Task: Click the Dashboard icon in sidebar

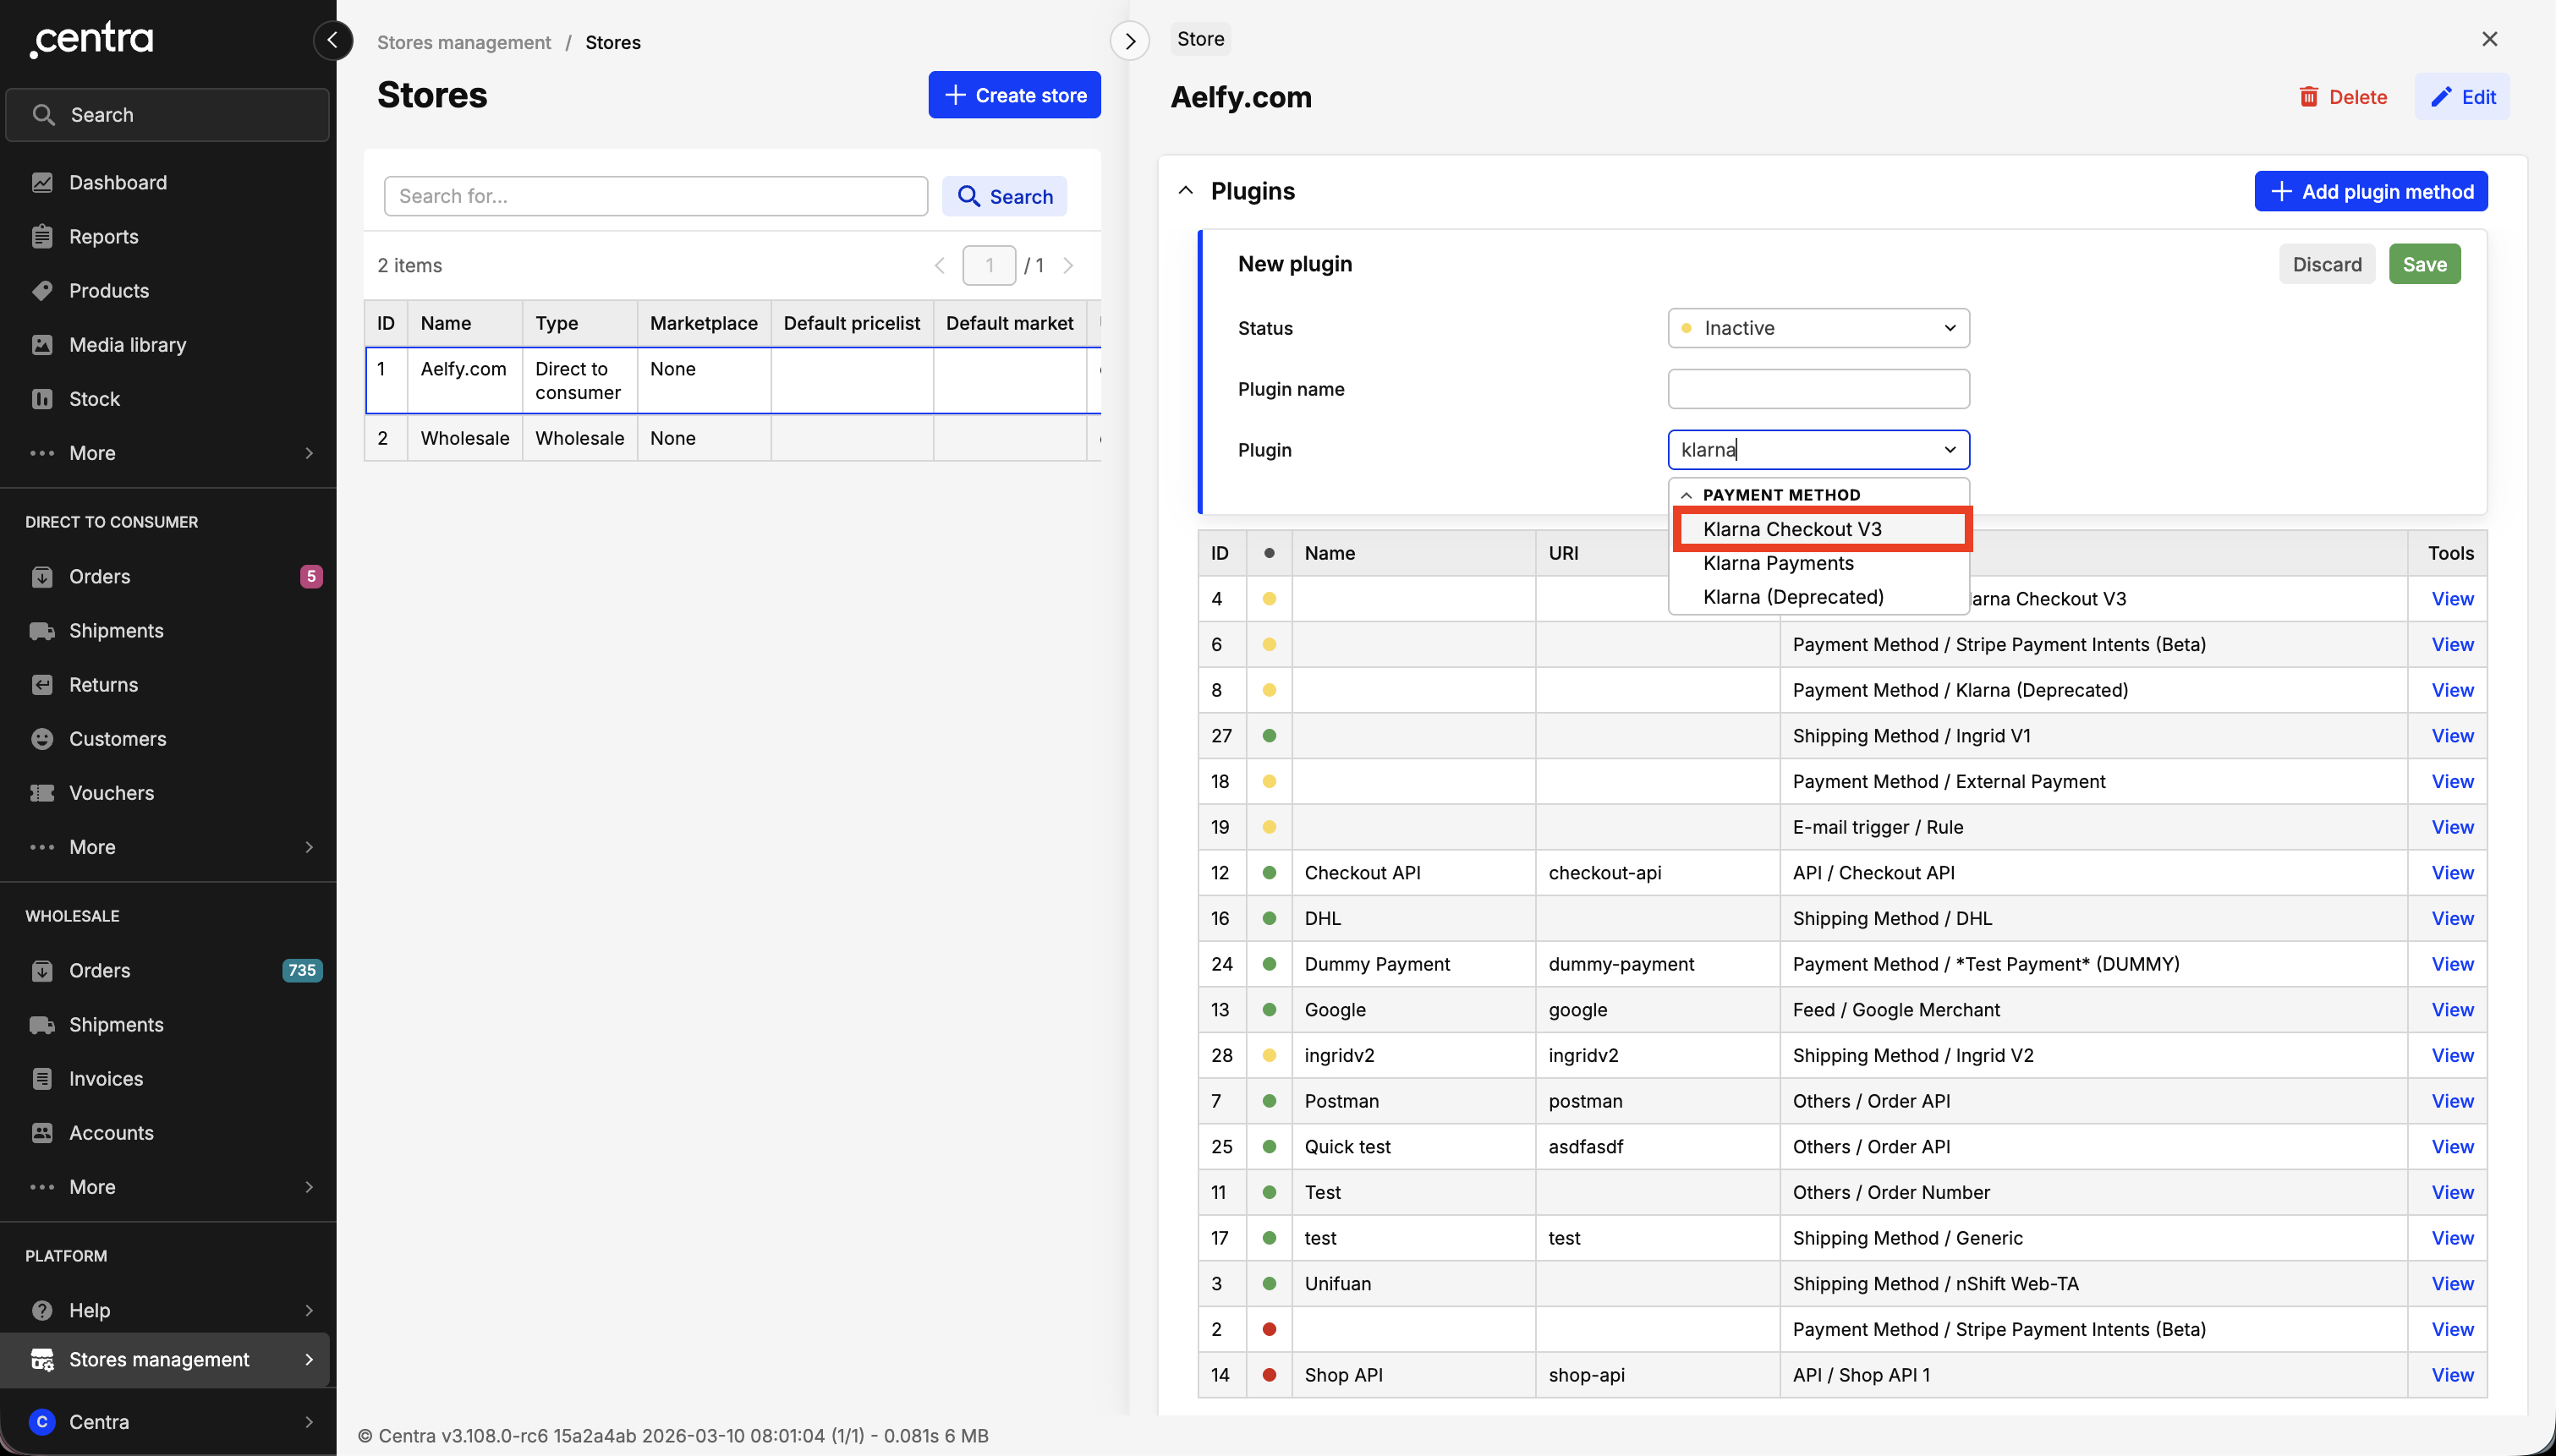Action: [x=42, y=182]
